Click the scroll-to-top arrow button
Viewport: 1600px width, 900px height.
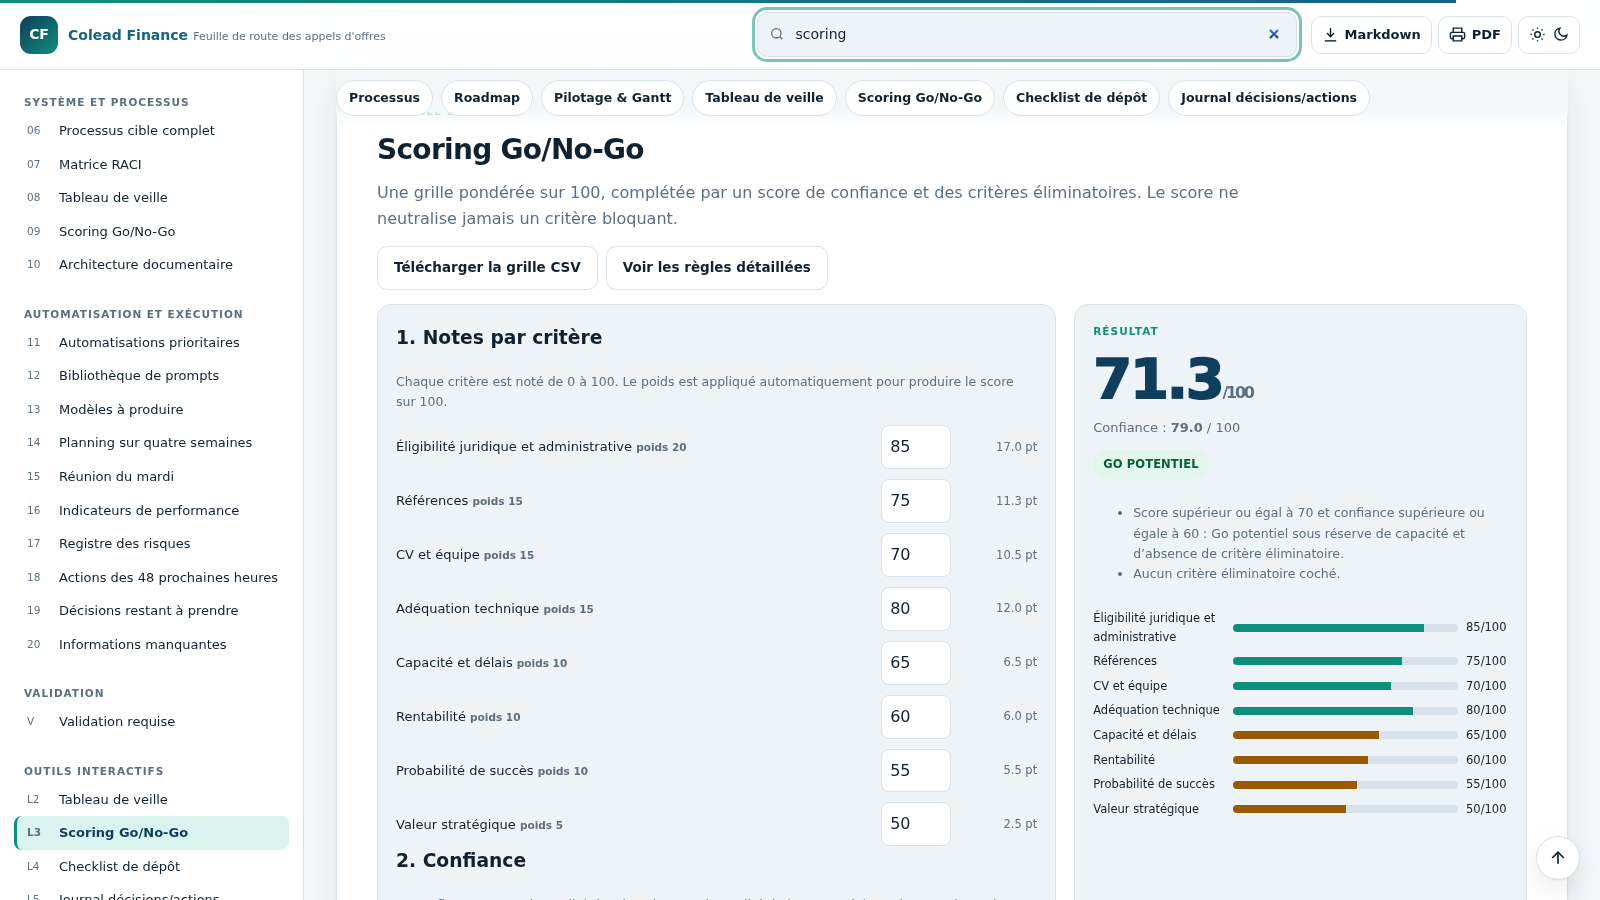point(1558,858)
